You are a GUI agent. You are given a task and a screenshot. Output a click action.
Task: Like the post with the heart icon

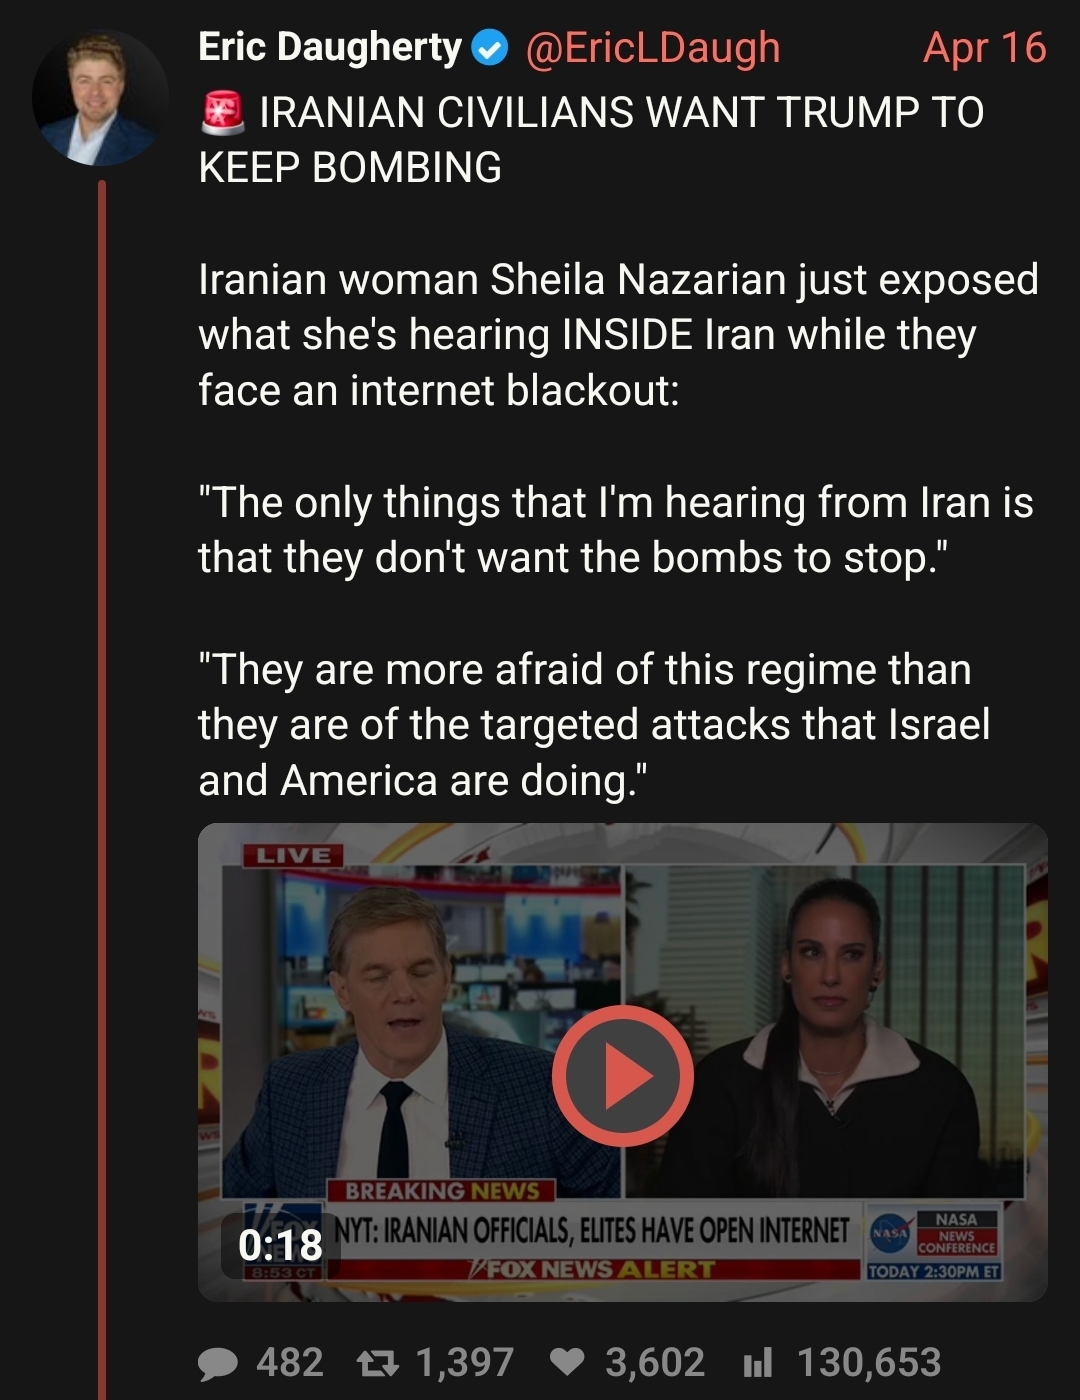pos(568,1363)
